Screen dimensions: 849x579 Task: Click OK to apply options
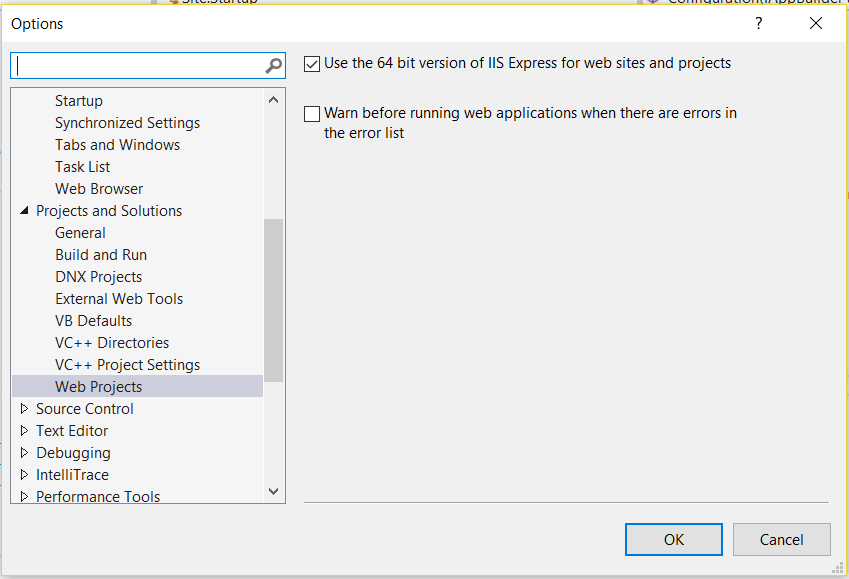[674, 539]
